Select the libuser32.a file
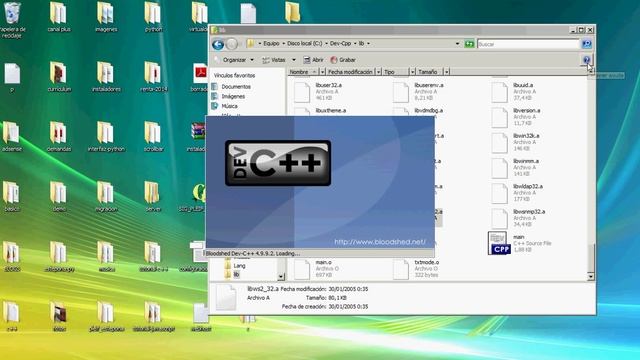Viewport: 640px width, 360px height. [x=318, y=91]
